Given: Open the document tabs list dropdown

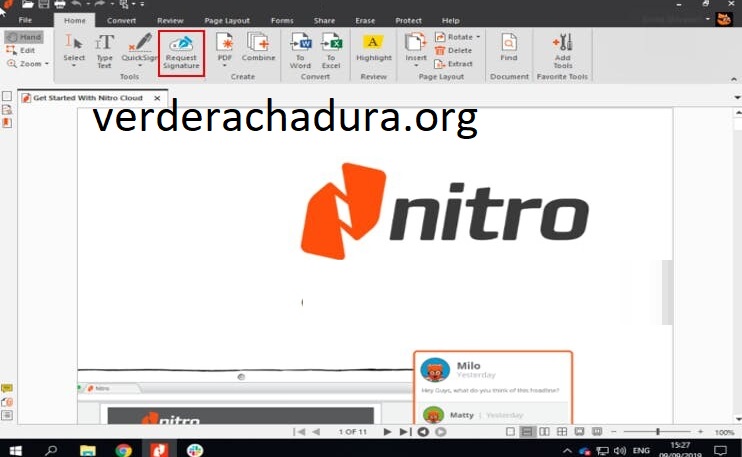Looking at the screenshot, I should coord(737,97).
